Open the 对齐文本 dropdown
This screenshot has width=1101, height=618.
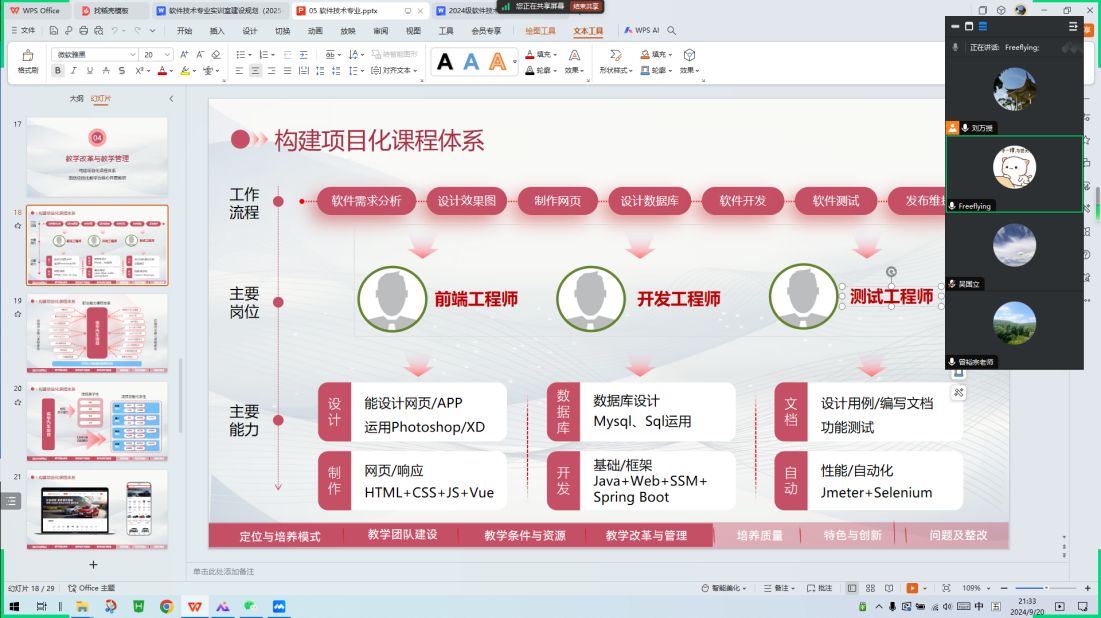point(395,70)
